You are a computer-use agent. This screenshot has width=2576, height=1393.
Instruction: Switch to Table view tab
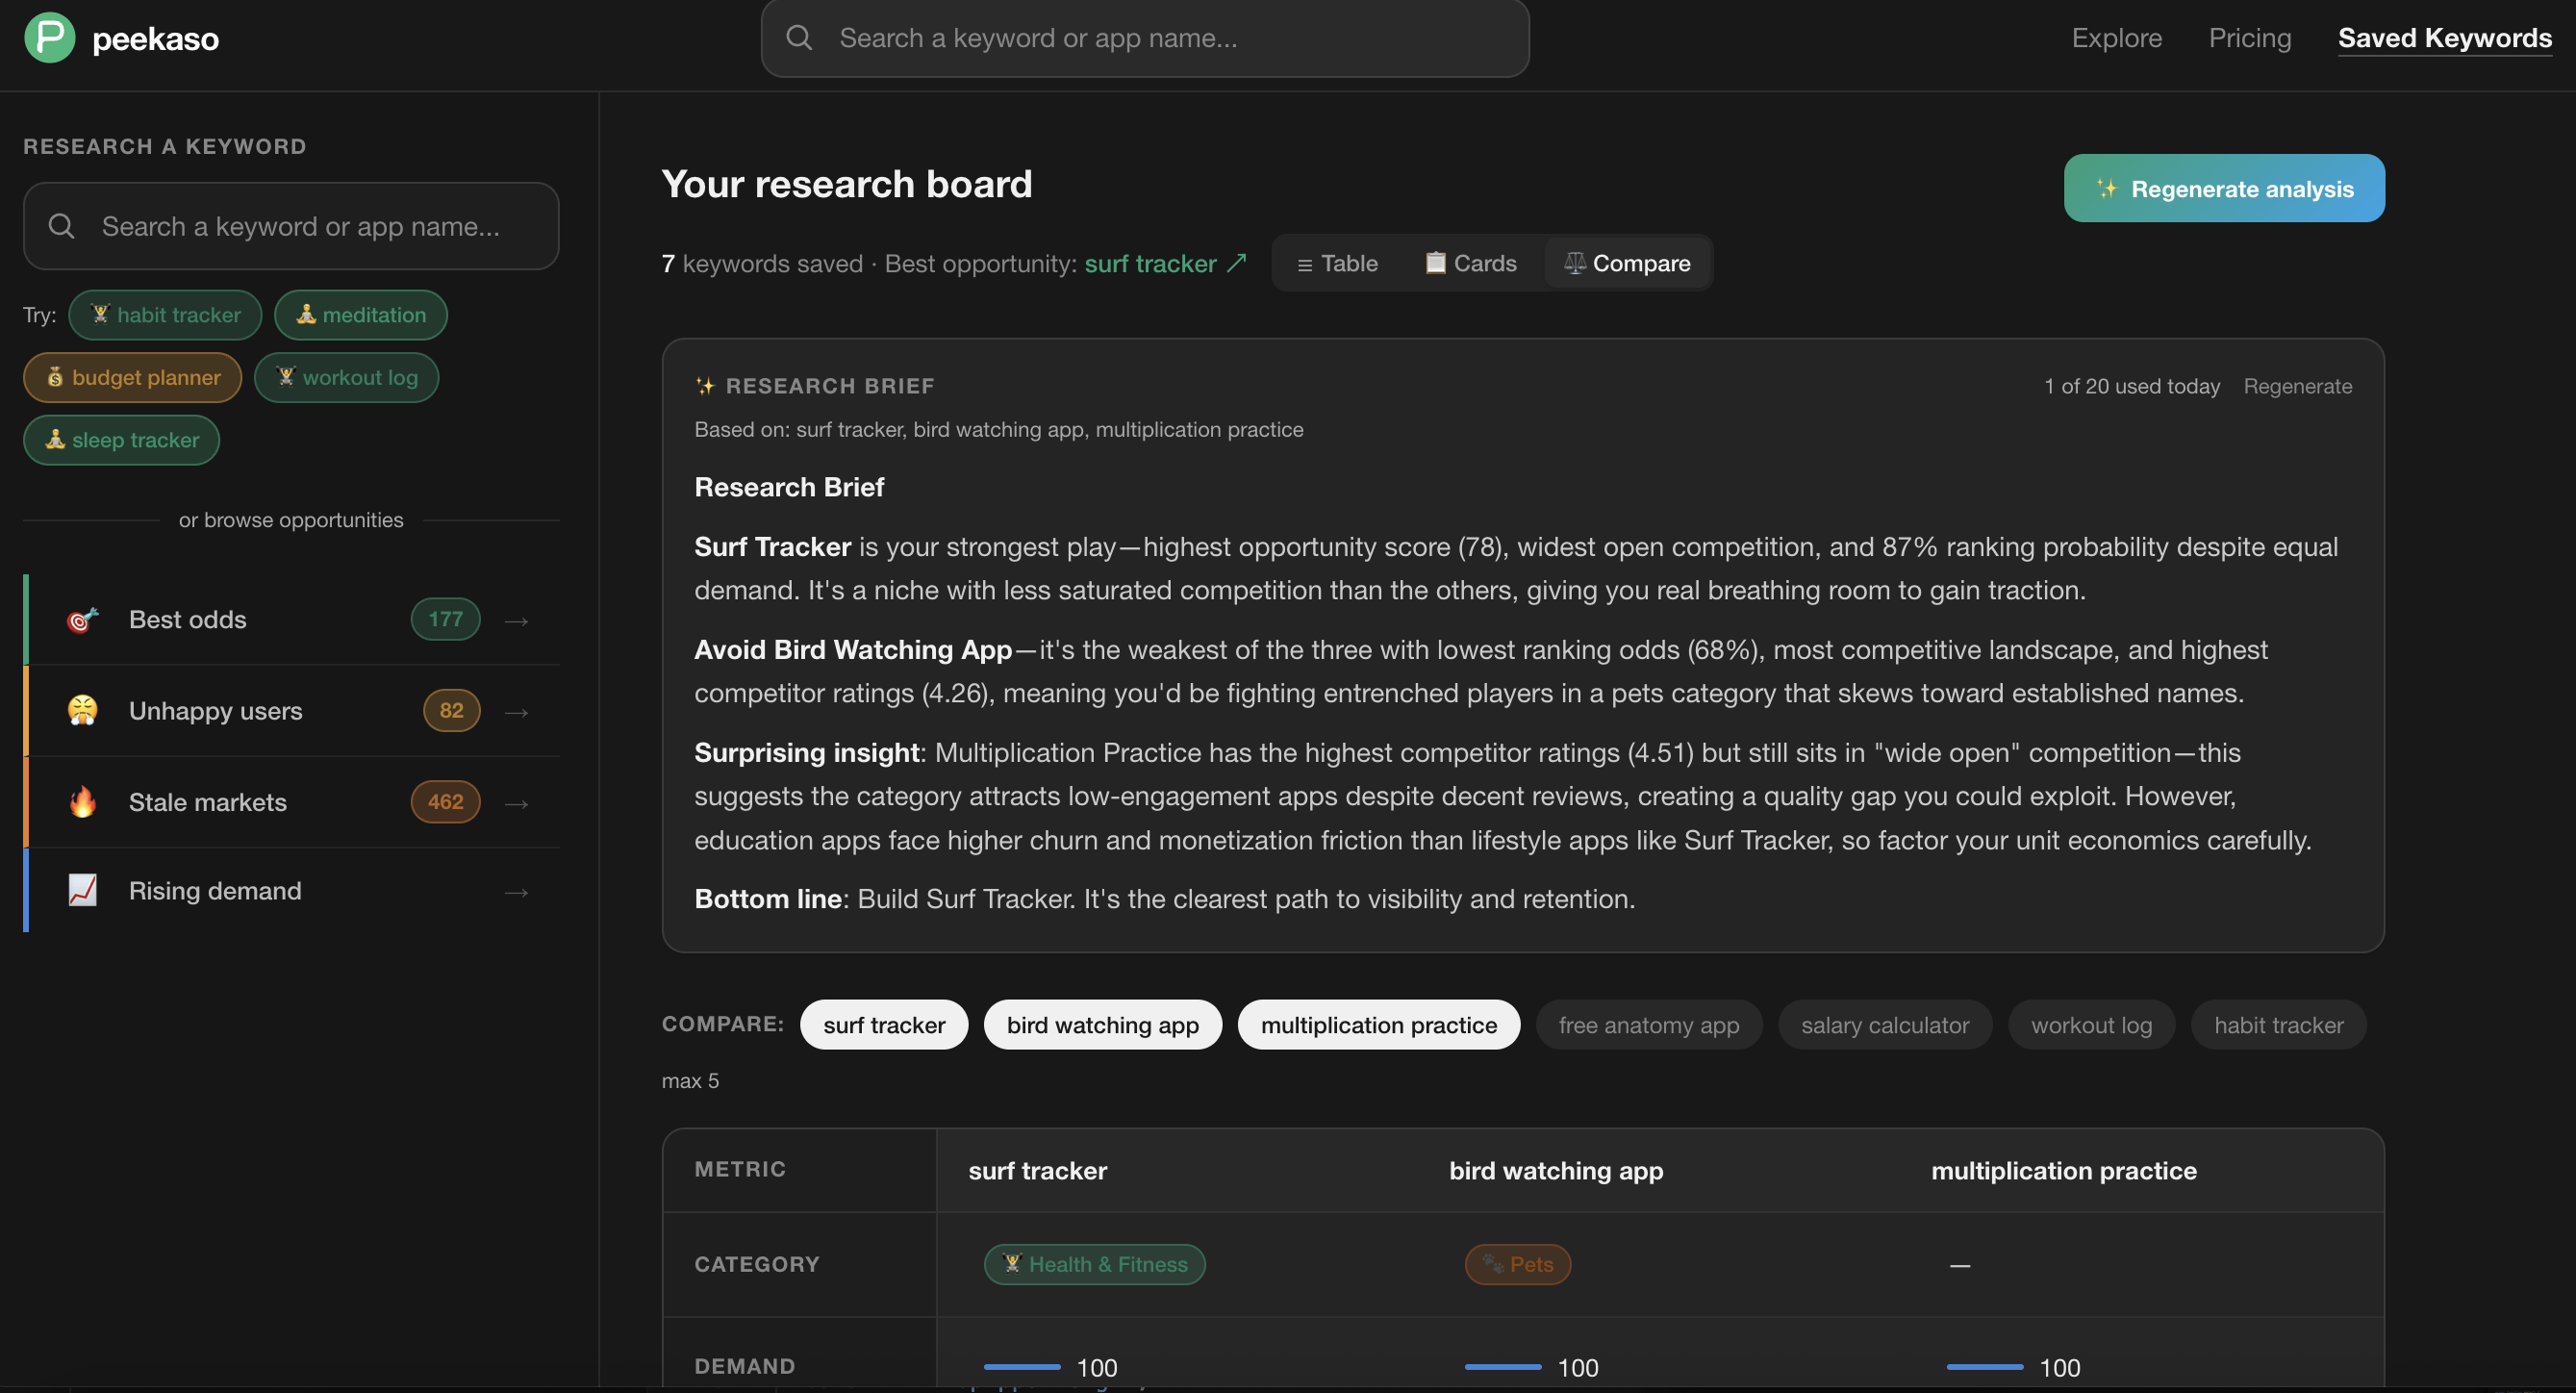(x=1336, y=263)
